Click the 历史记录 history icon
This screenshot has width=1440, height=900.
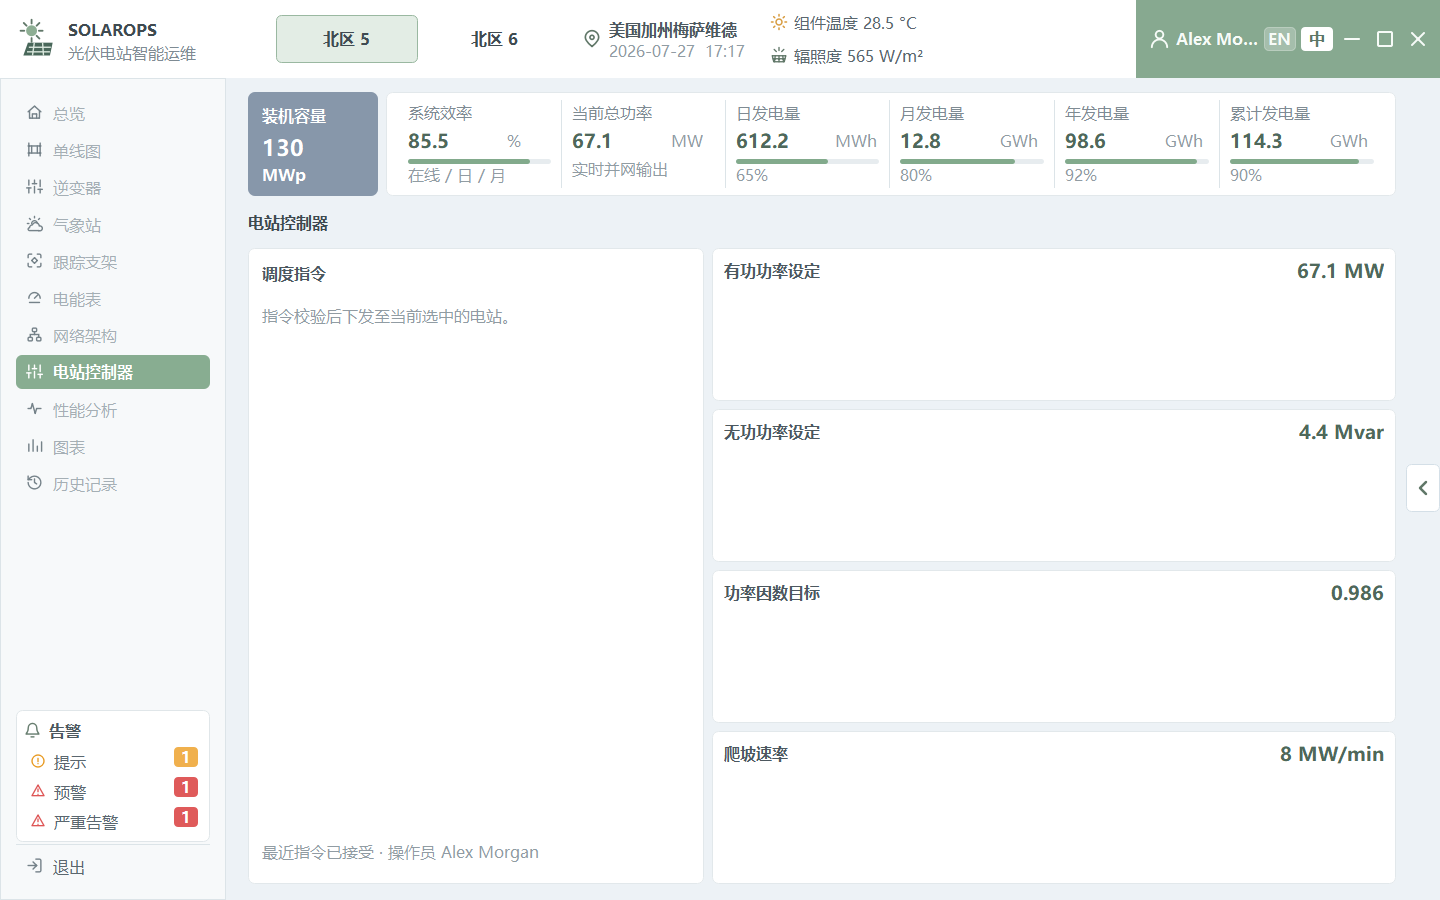[35, 483]
